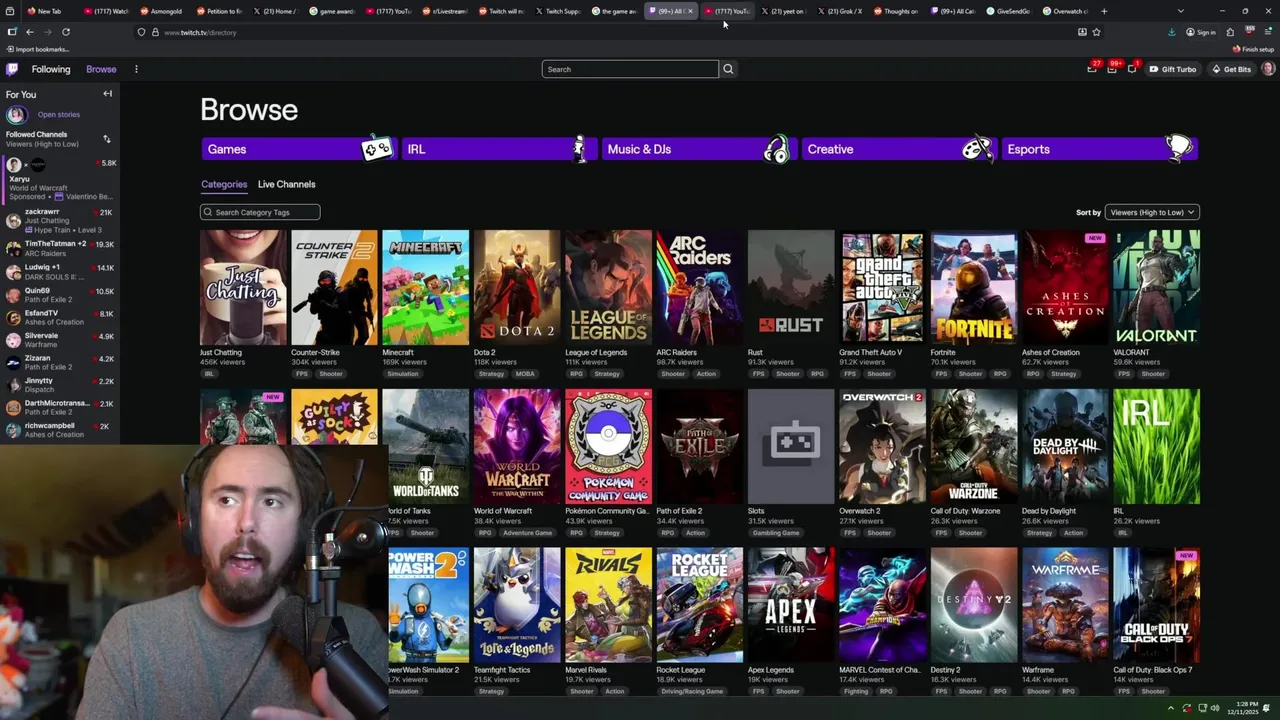Click the Simulation tag under Minecraft
The width and height of the screenshot is (1280, 720).
pyautogui.click(x=403, y=374)
